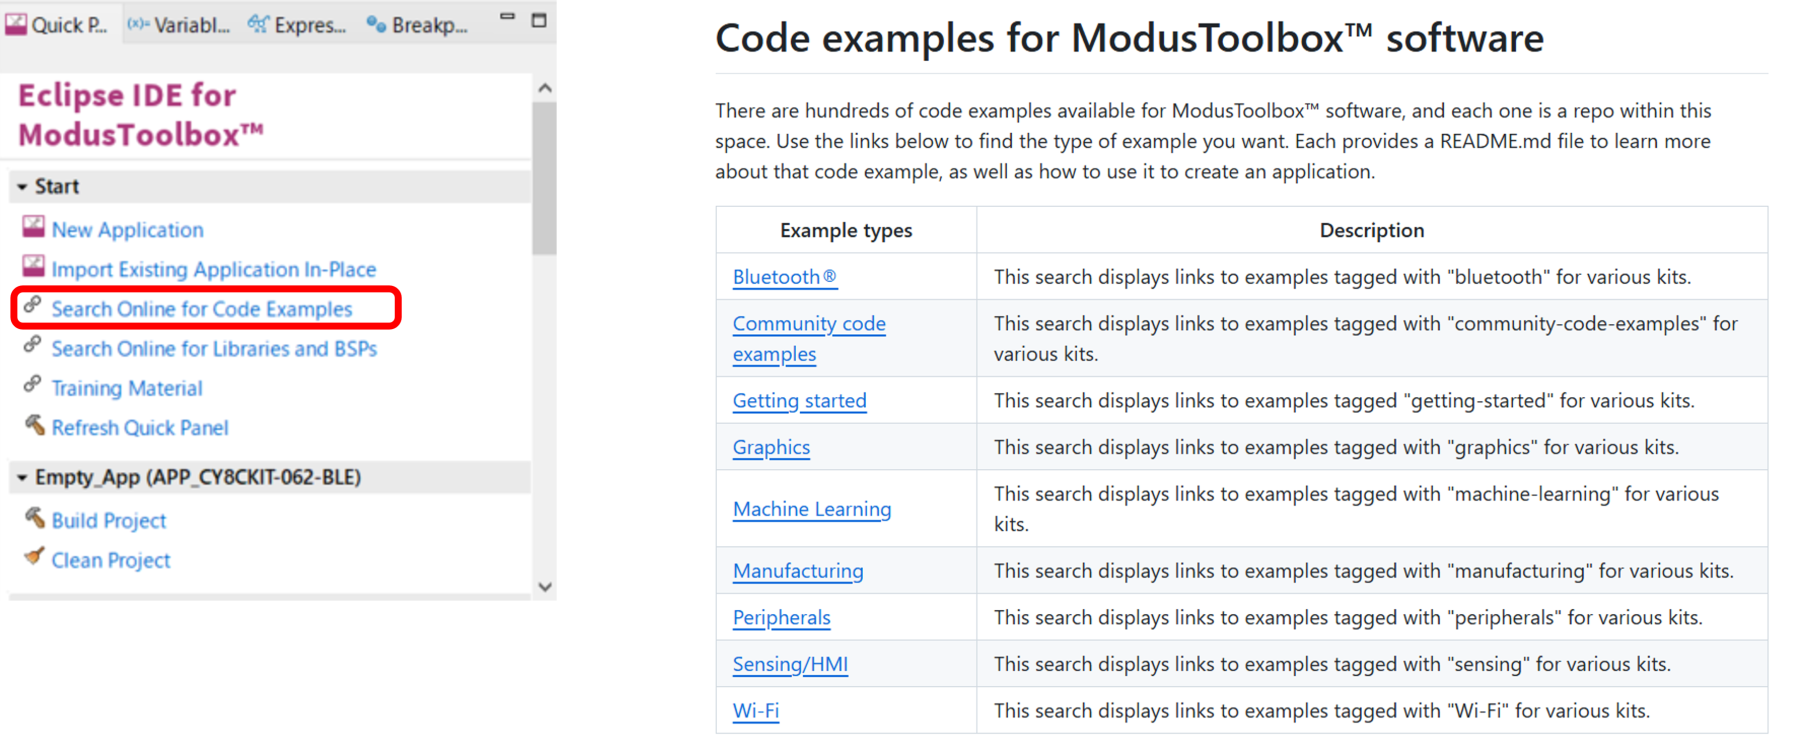
Task: Click the Quick Panel scrollbar thumb
Action: [x=545, y=178]
